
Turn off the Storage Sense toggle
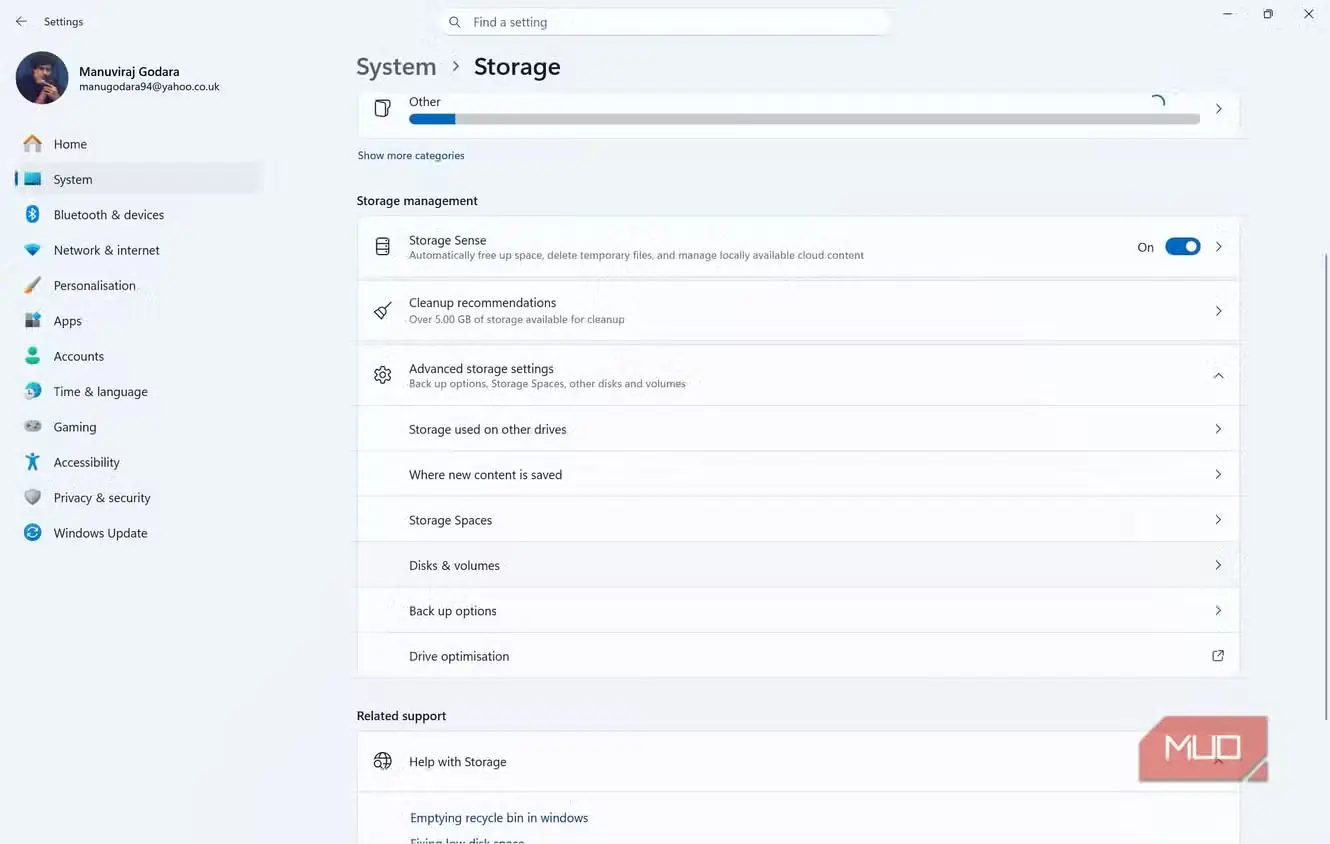pos(1182,247)
